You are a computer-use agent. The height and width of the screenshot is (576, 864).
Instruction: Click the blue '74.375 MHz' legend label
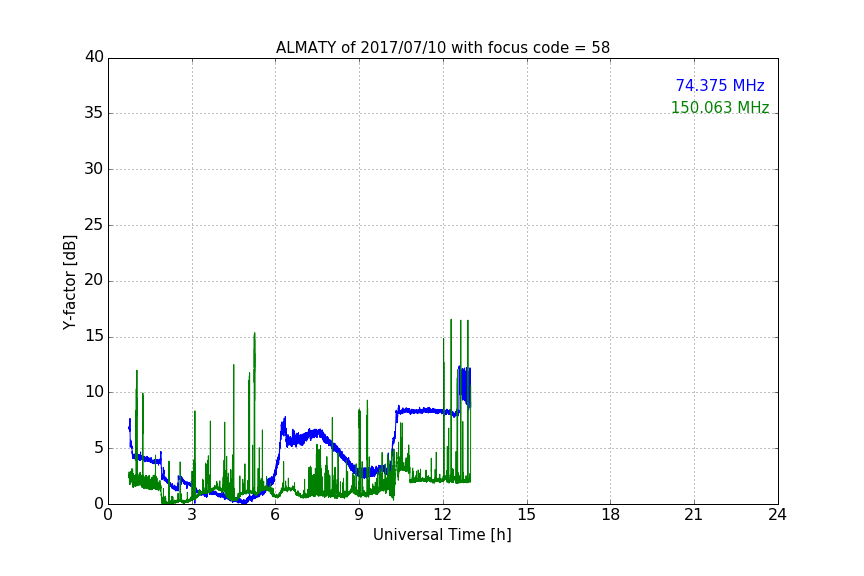click(x=720, y=85)
